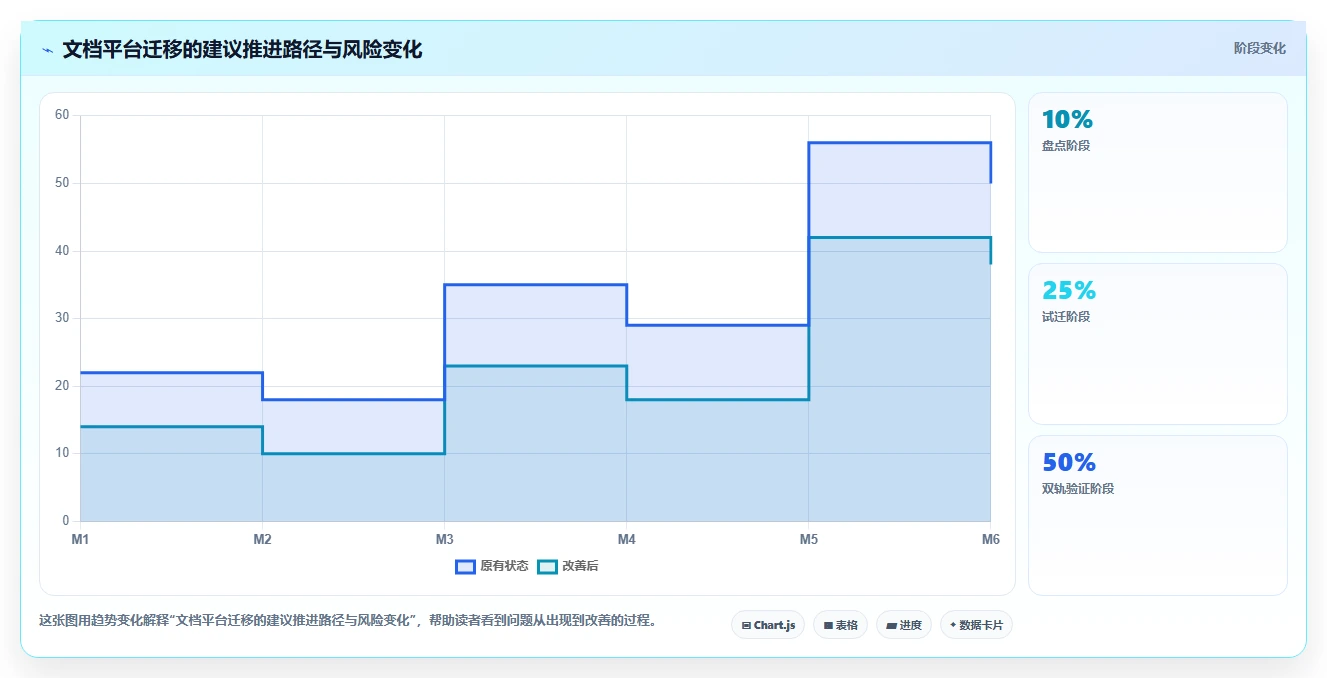The image size is (1327, 678).
Task: Click the 进度 tag chip
Action: click(904, 625)
